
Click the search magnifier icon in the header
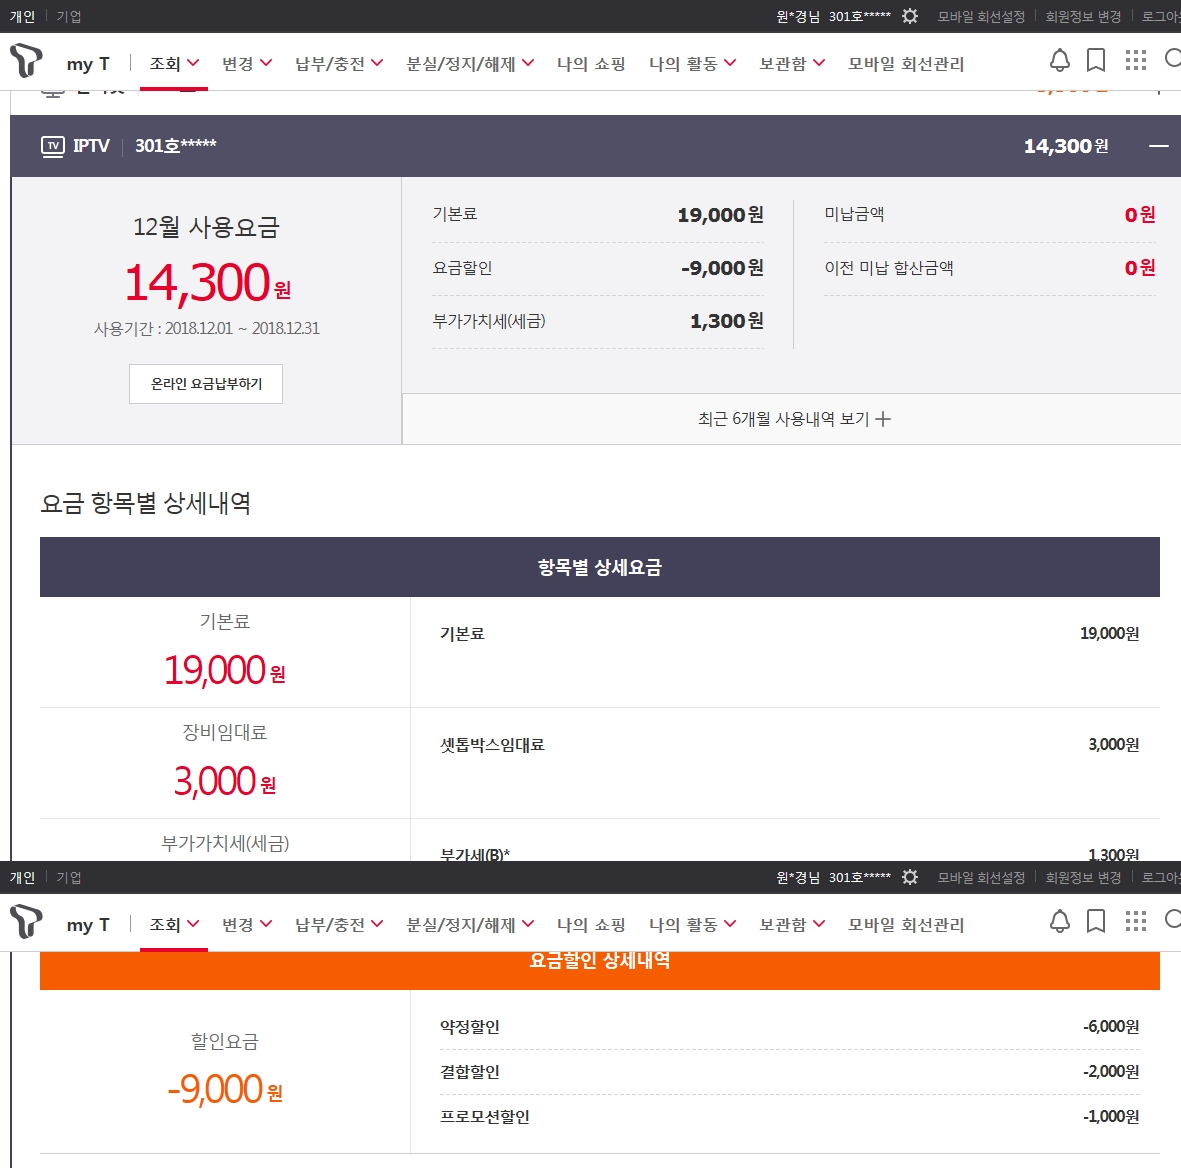pos(1172,59)
